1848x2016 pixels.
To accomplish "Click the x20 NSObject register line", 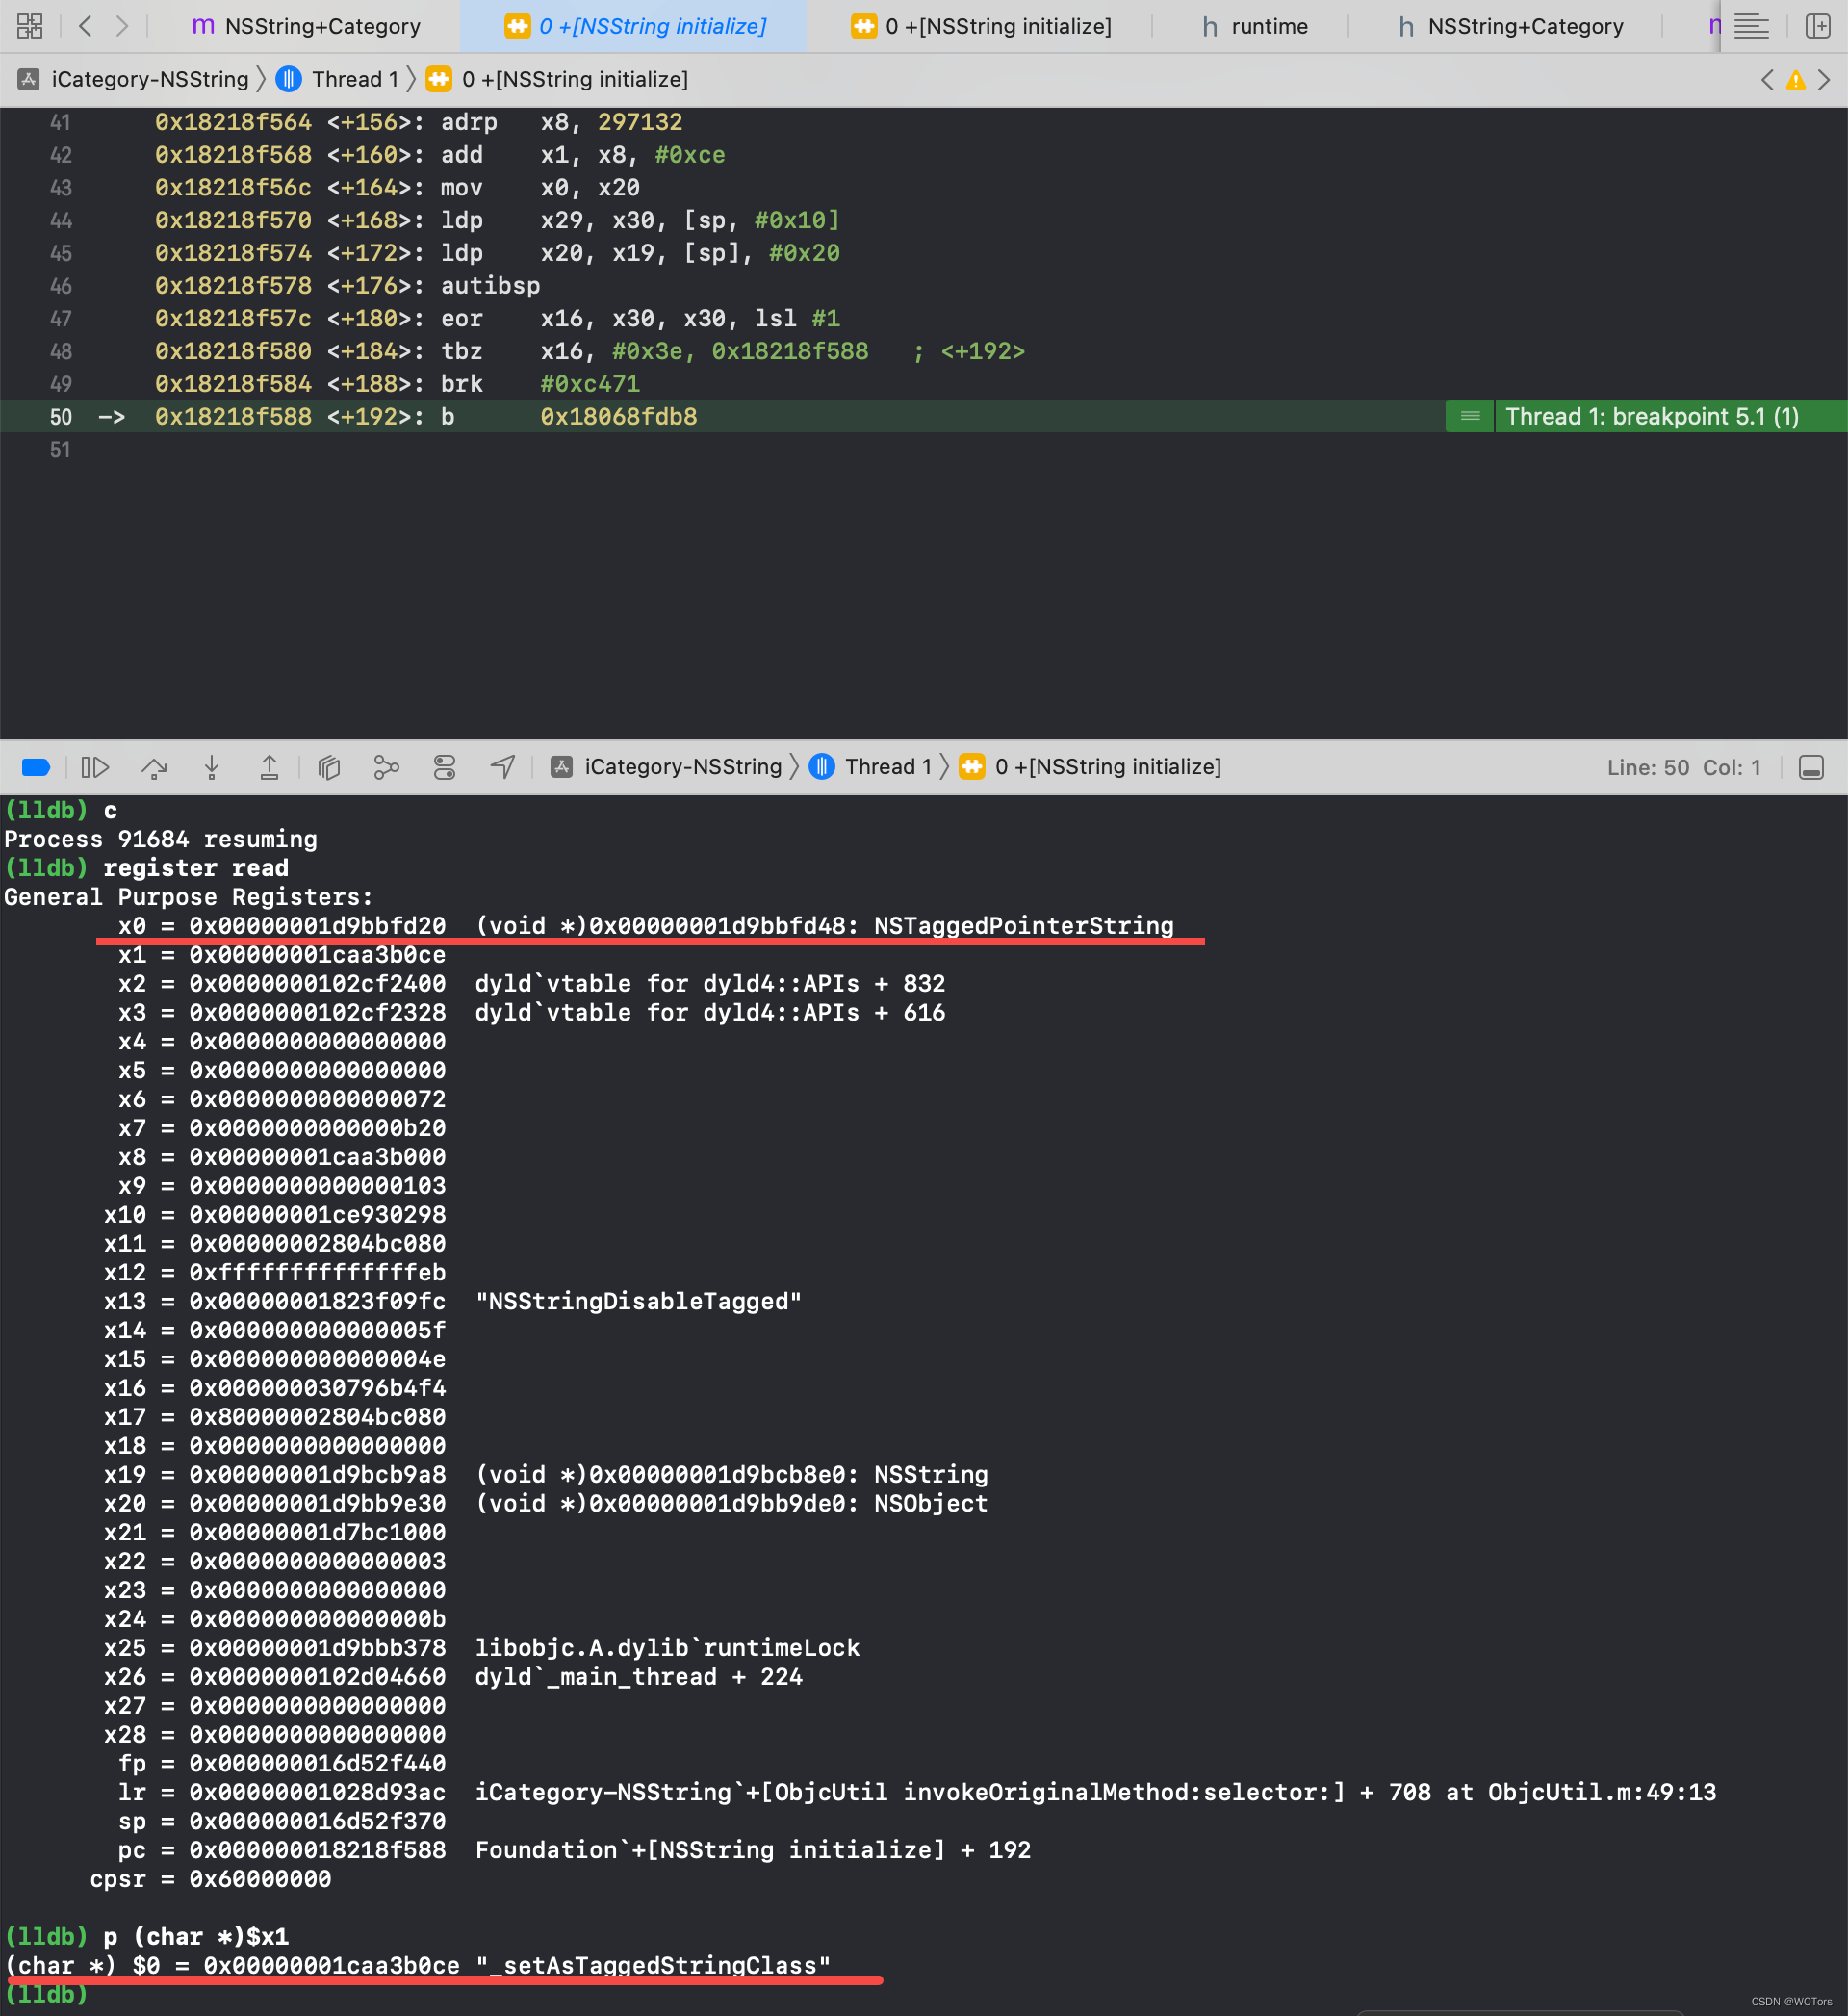I will coord(546,1503).
